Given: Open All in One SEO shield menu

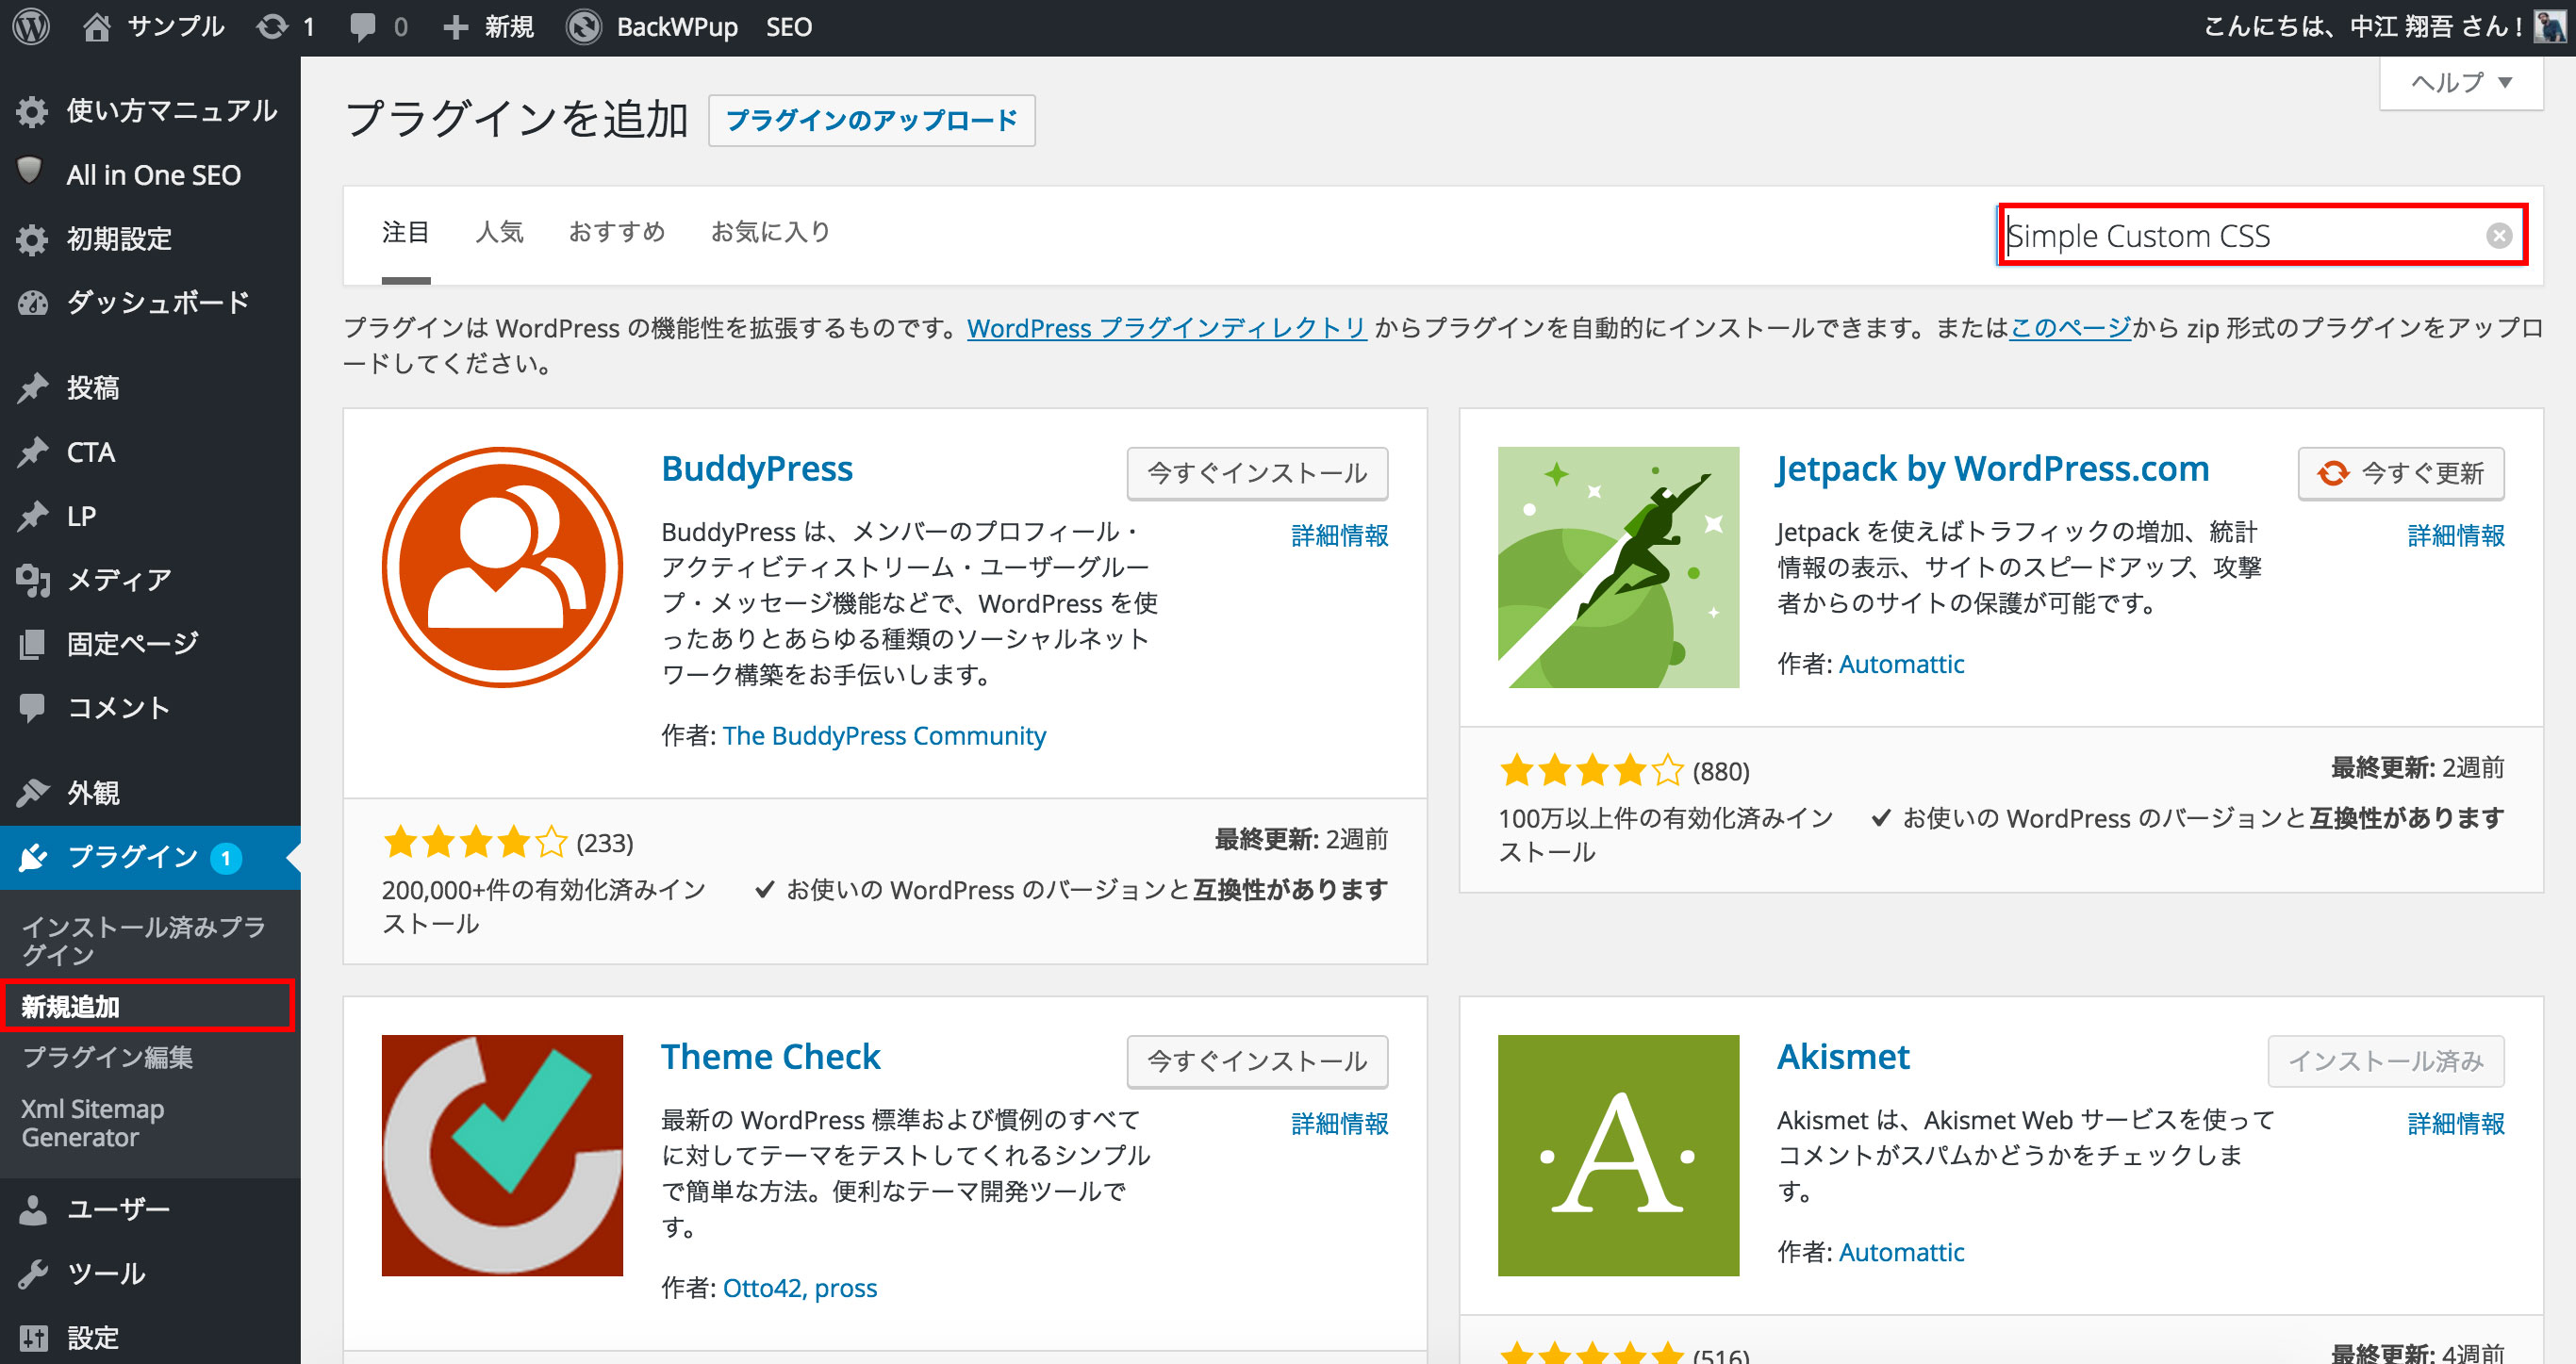Looking at the screenshot, I should 30,172.
